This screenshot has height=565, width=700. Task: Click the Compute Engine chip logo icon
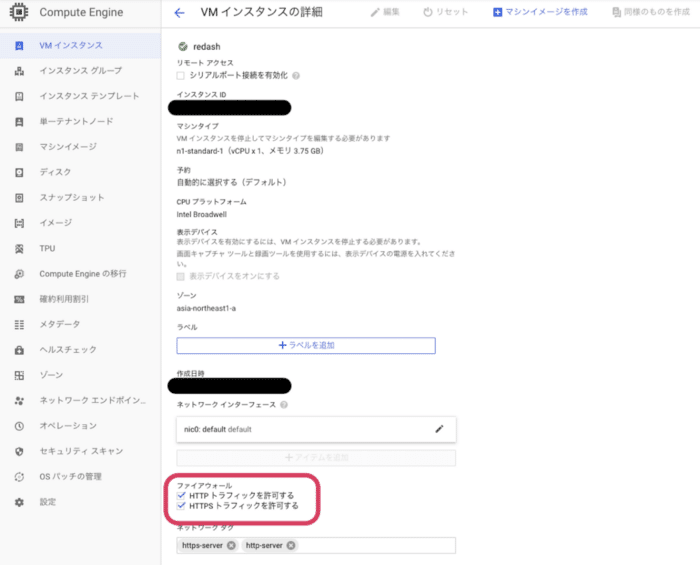pyautogui.click(x=19, y=12)
